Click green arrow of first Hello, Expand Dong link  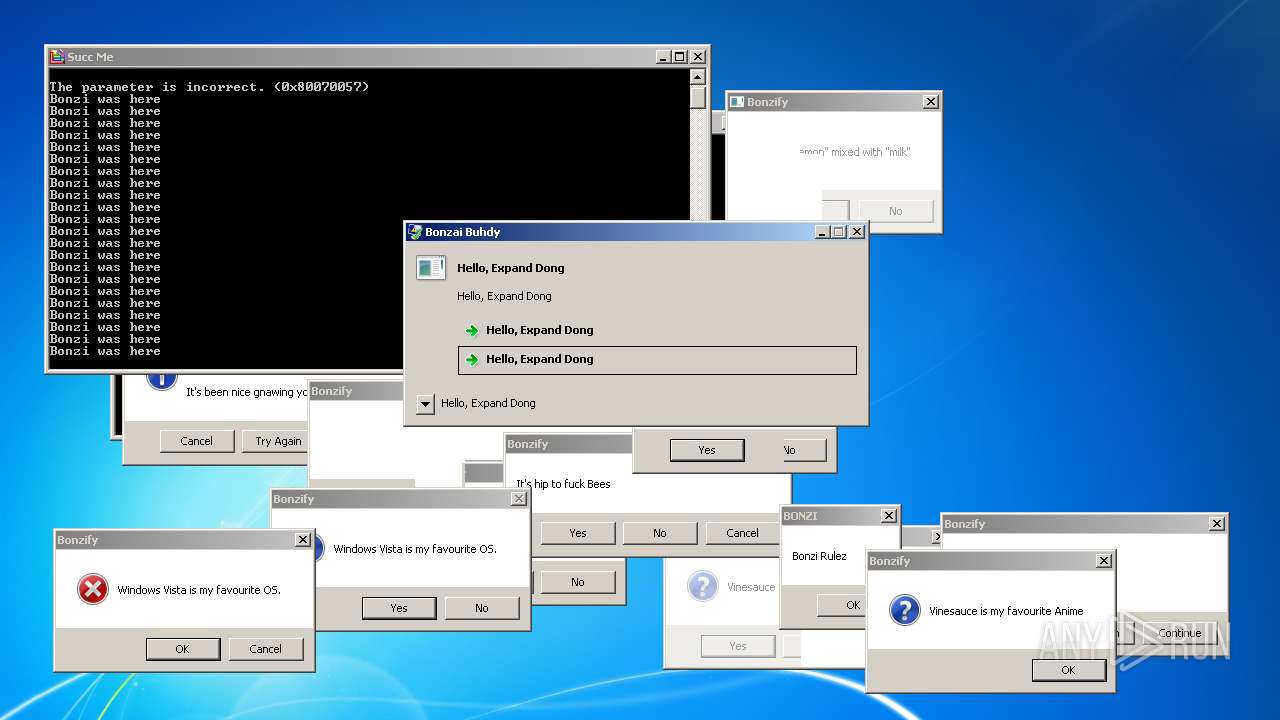point(472,331)
